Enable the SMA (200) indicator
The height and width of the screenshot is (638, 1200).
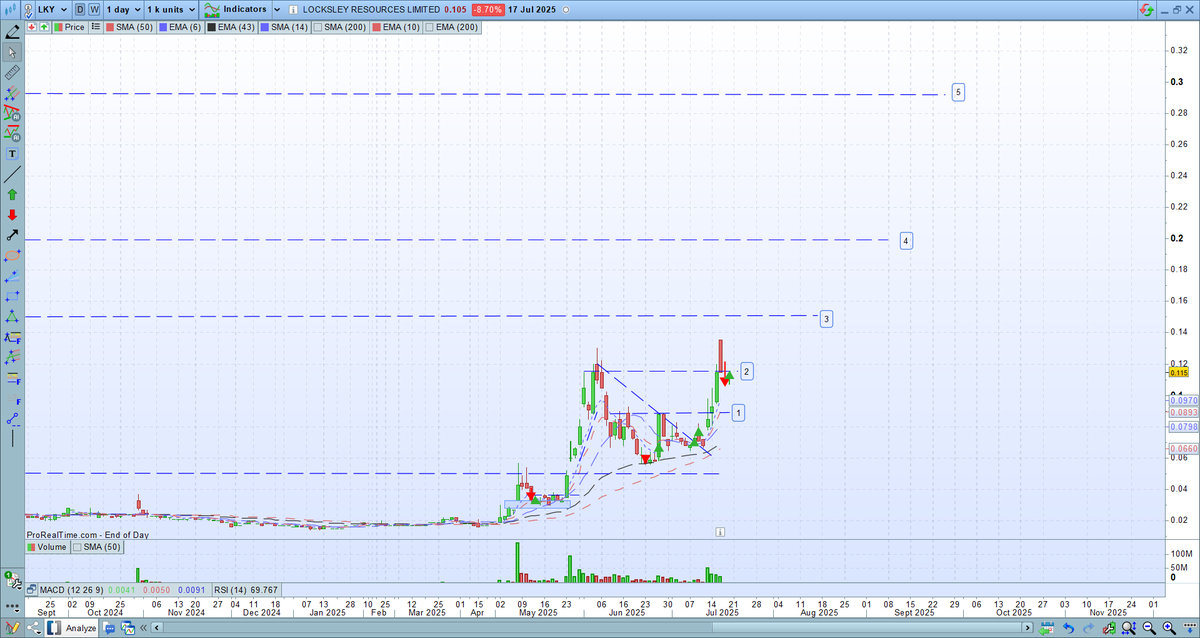click(339, 27)
